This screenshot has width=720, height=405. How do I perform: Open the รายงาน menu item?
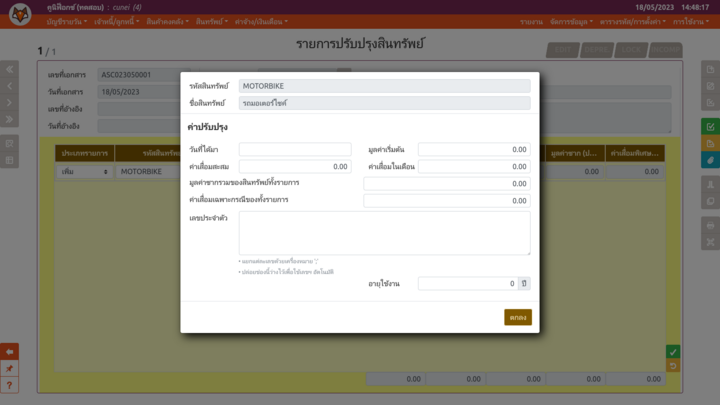[x=531, y=22]
